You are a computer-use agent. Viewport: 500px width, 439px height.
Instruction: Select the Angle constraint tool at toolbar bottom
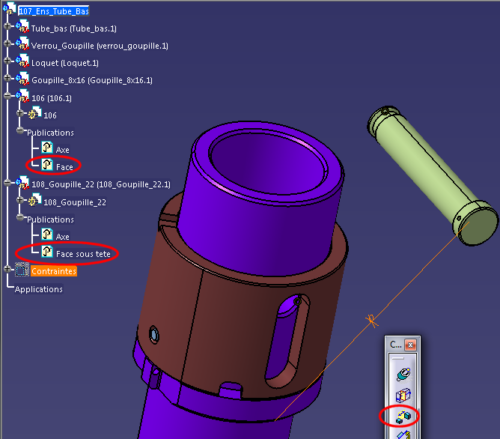pos(403,434)
